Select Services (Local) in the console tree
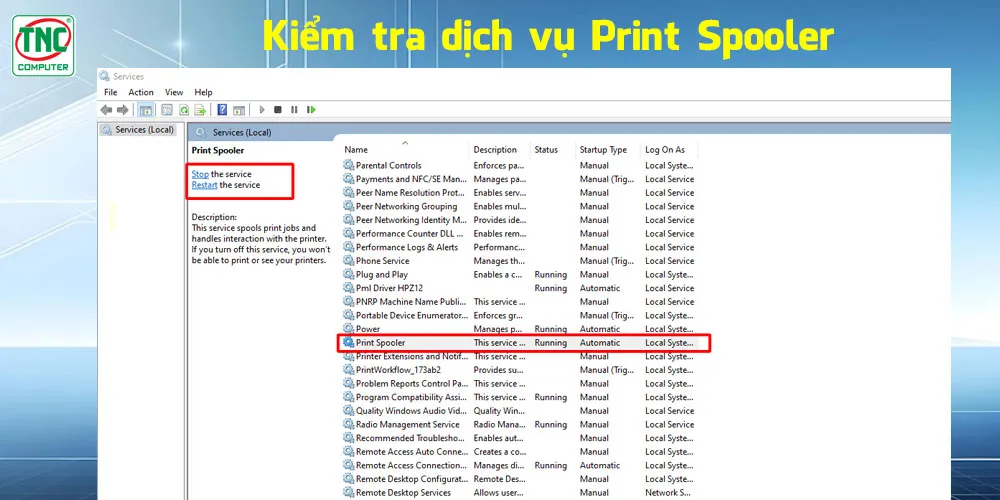The image size is (1000, 500). coord(144,130)
